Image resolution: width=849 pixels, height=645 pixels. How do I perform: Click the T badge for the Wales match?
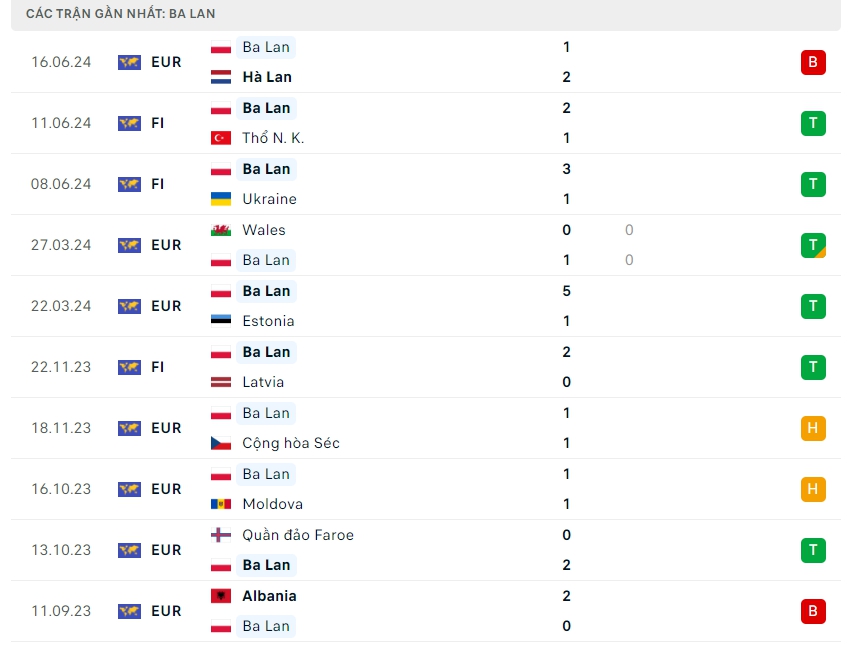click(813, 245)
